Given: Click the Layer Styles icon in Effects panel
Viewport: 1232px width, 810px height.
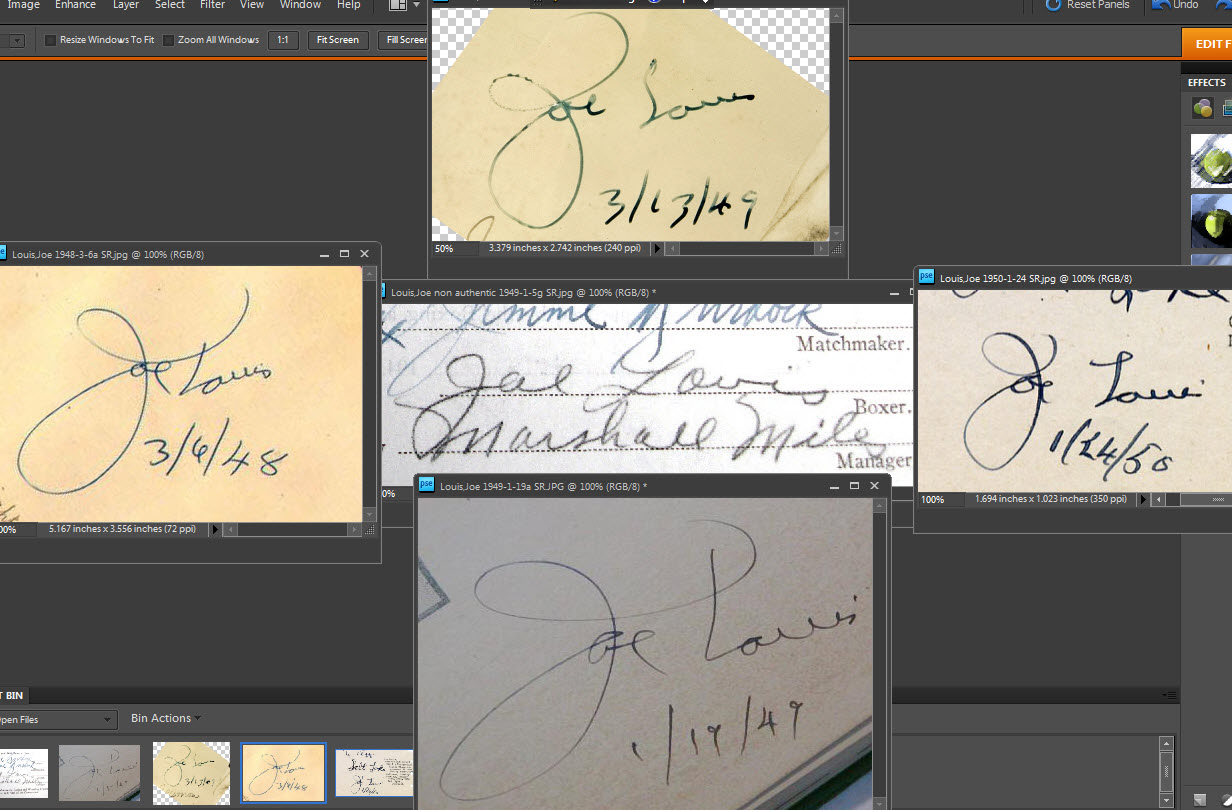Looking at the screenshot, I should click(x=1227, y=108).
